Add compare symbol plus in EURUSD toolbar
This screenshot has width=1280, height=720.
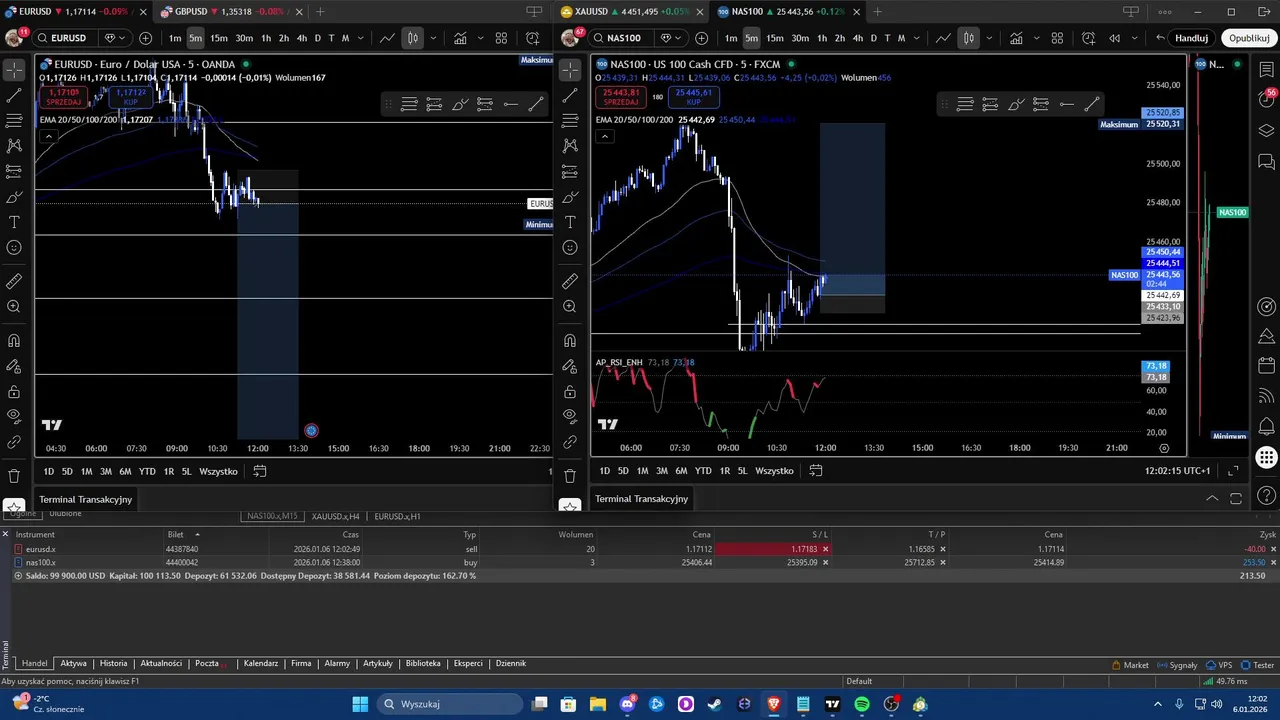[x=146, y=38]
